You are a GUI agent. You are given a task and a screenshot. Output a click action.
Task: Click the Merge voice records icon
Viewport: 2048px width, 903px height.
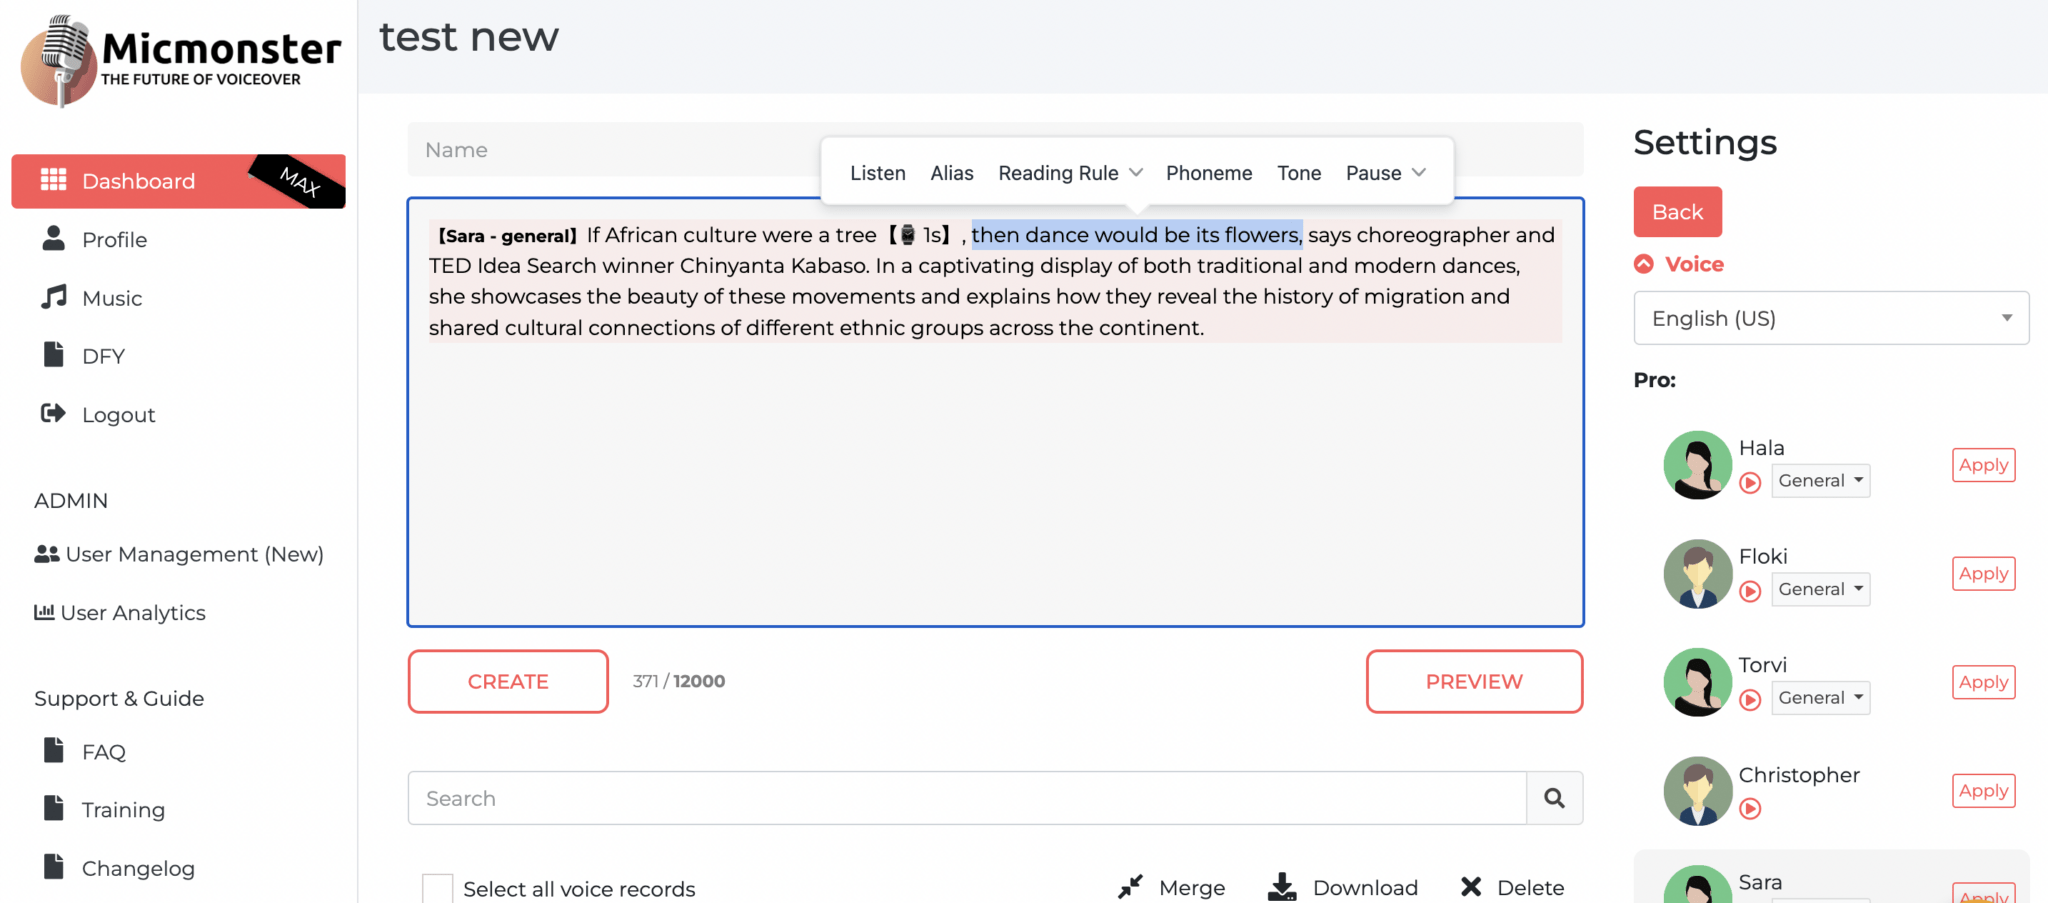pyautogui.click(x=1130, y=886)
